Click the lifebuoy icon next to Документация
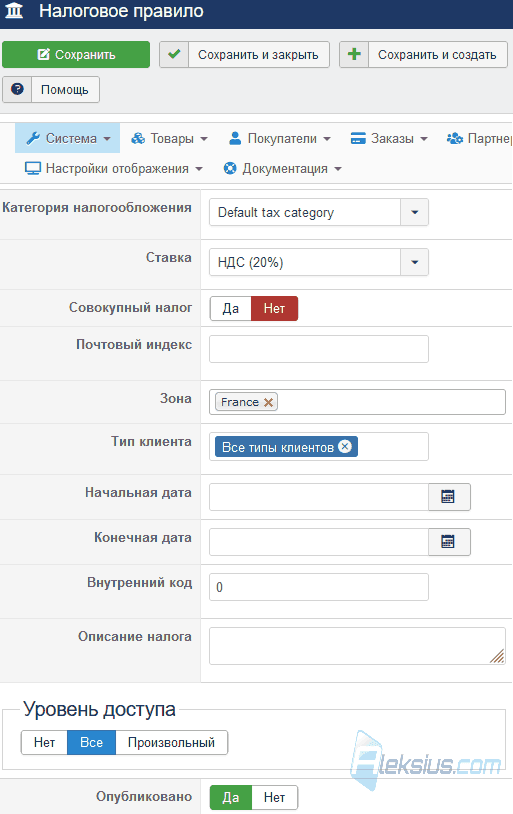Image resolution: width=513 pixels, height=814 pixels. (230, 168)
